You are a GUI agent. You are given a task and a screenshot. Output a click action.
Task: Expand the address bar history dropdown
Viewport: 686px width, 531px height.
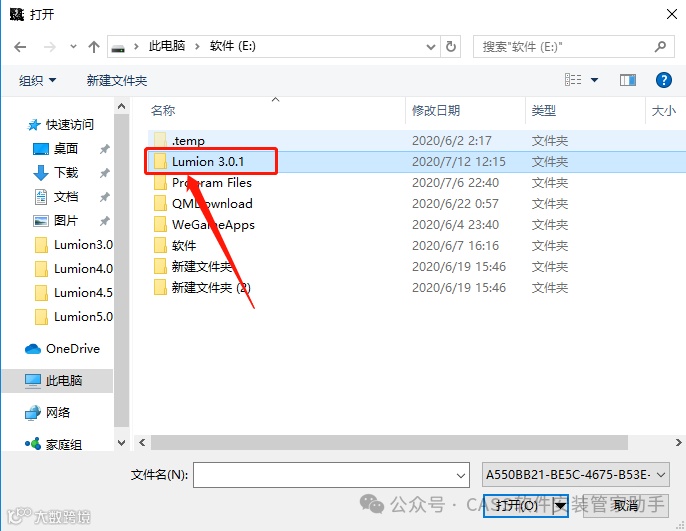[x=431, y=47]
